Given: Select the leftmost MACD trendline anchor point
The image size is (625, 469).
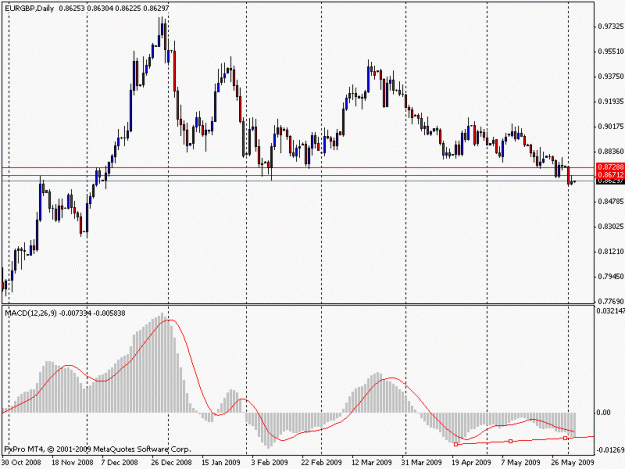Looking at the screenshot, I should click(x=456, y=444).
